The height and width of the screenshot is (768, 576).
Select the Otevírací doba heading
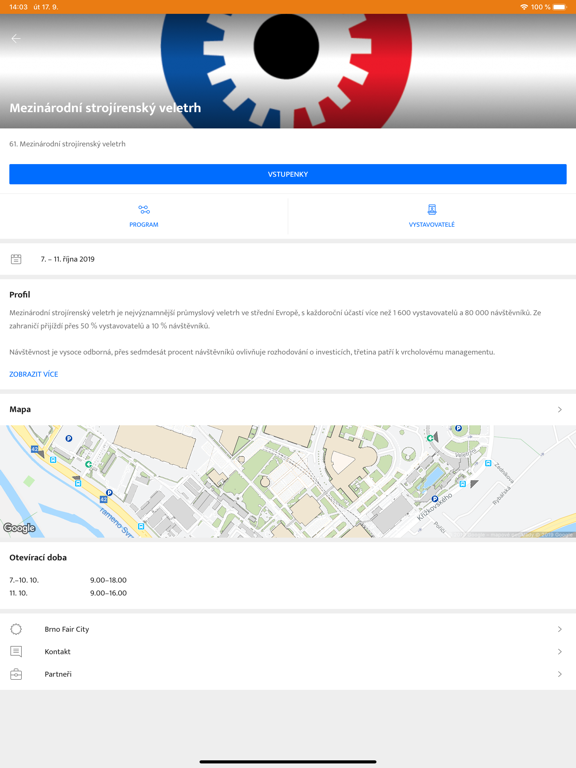pos(38,557)
